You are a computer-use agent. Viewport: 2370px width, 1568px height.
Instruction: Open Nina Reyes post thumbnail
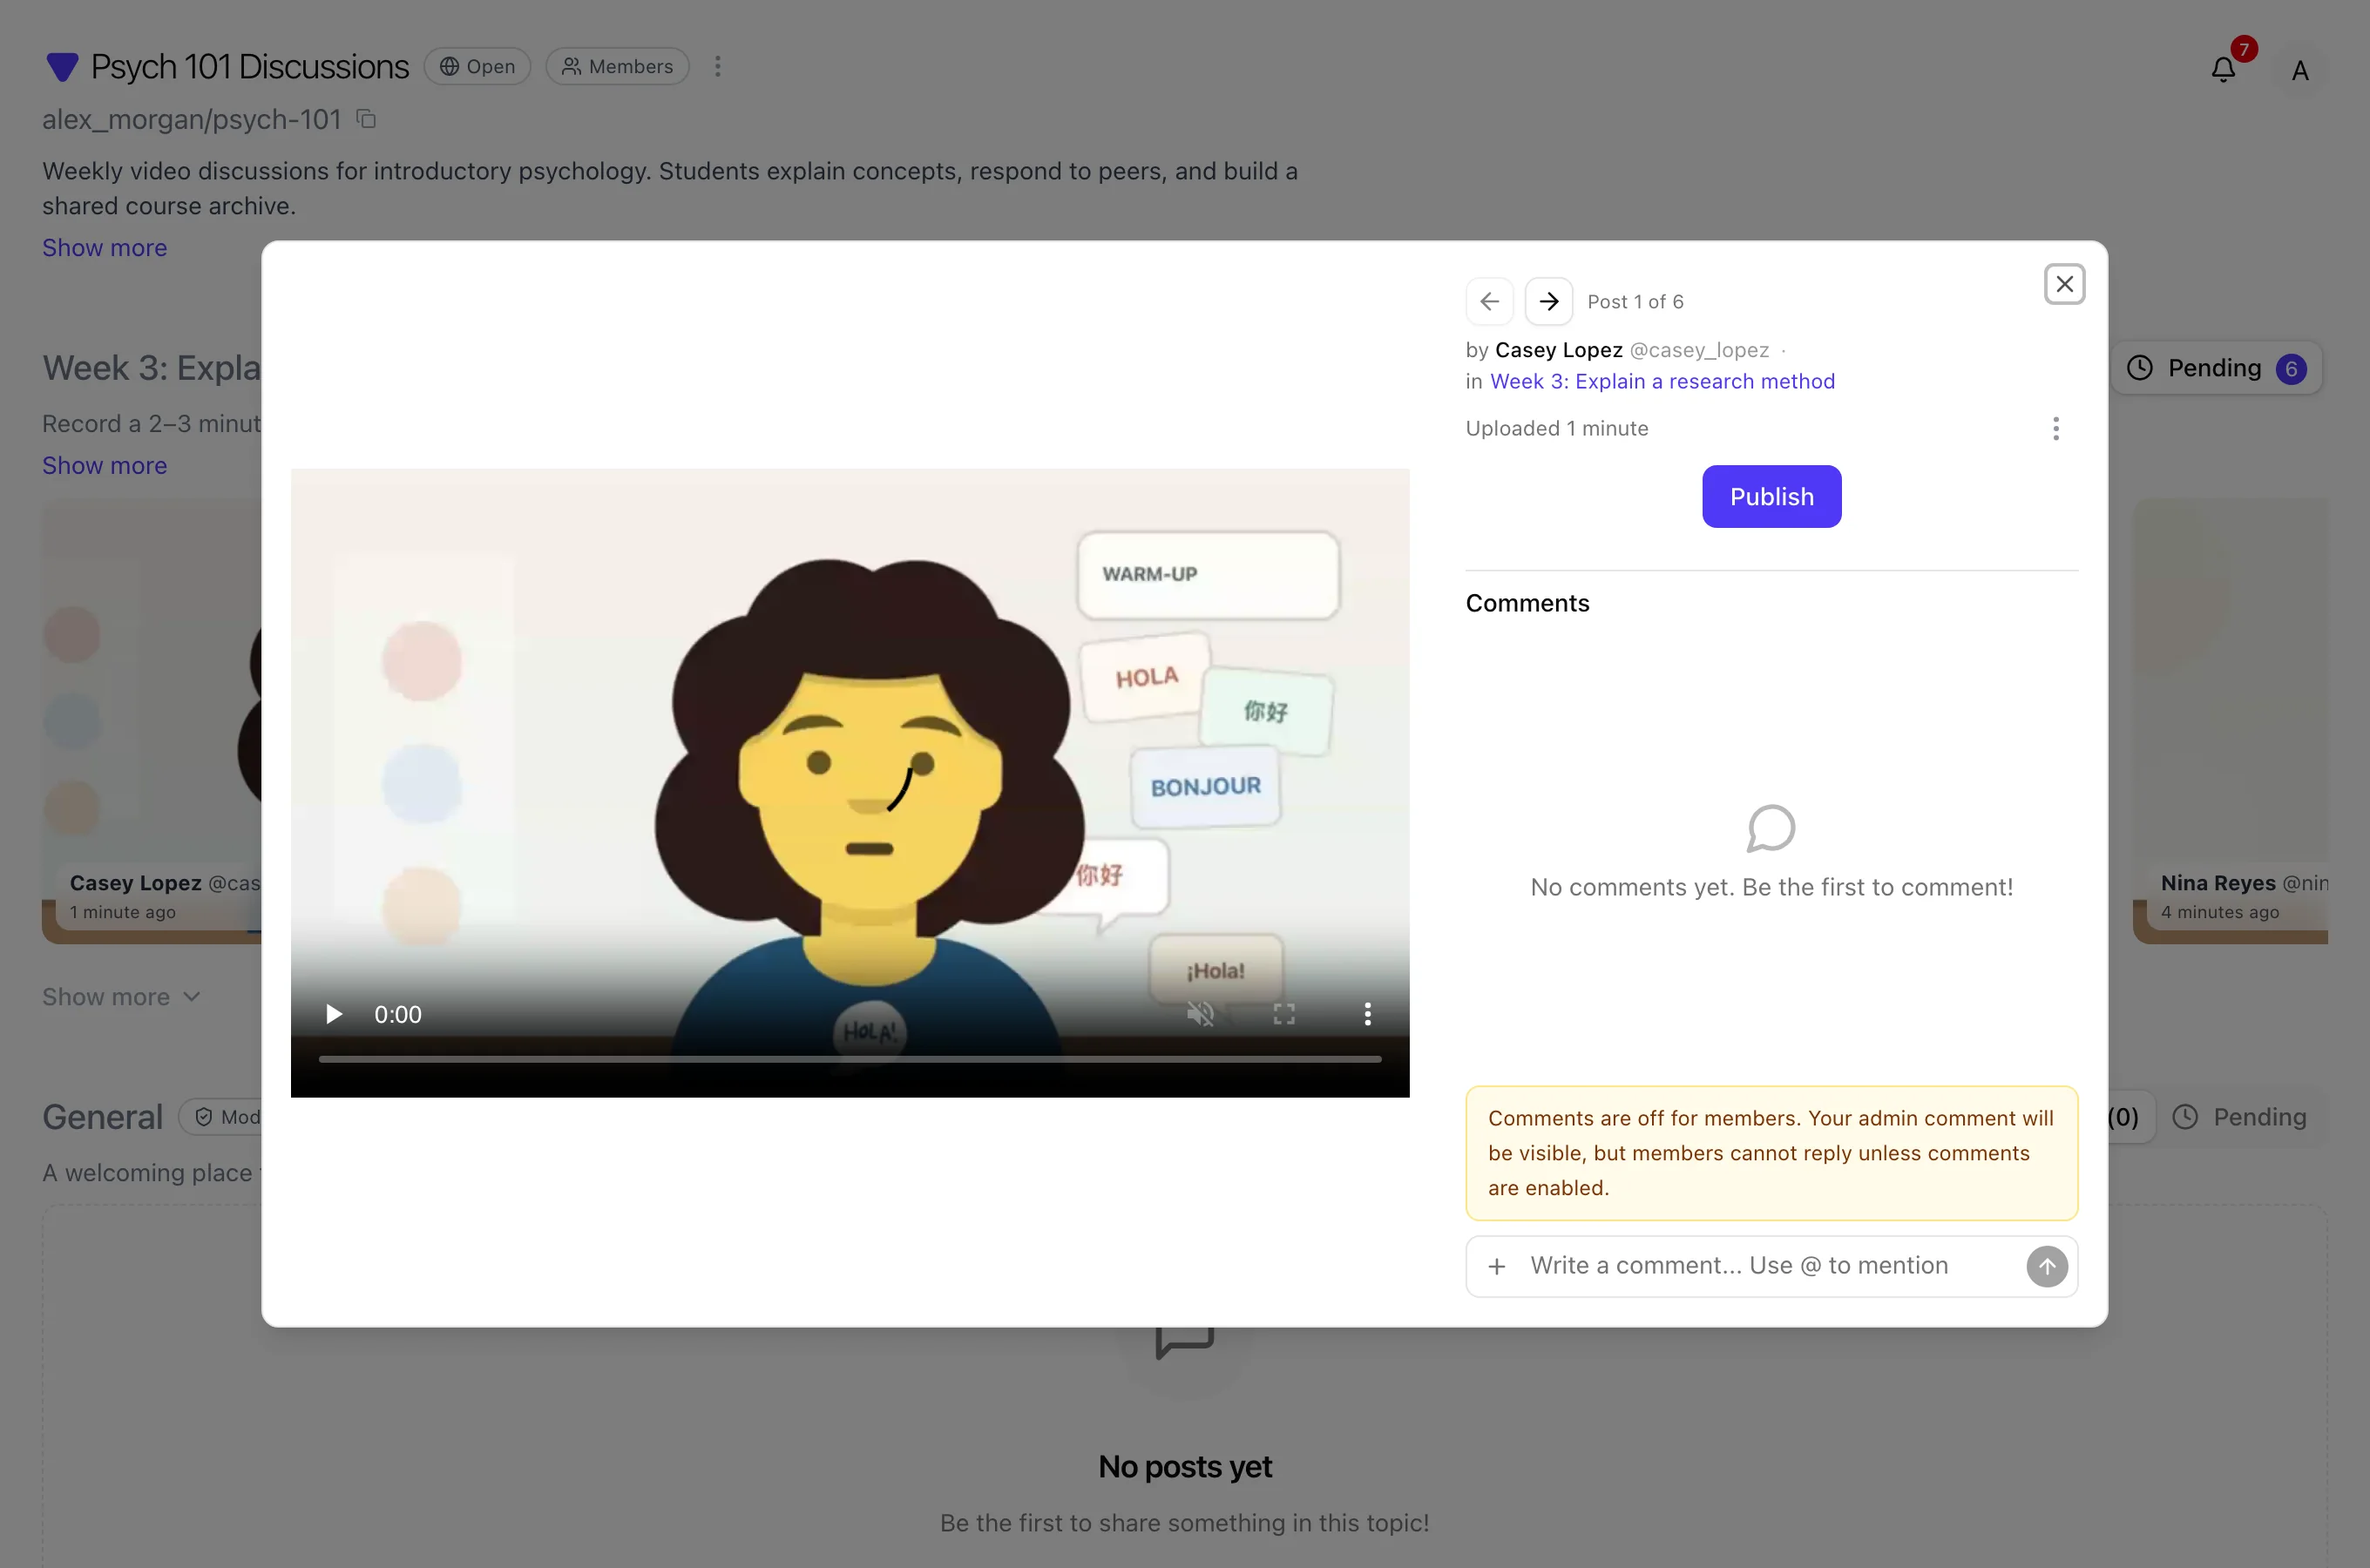pos(2230,721)
